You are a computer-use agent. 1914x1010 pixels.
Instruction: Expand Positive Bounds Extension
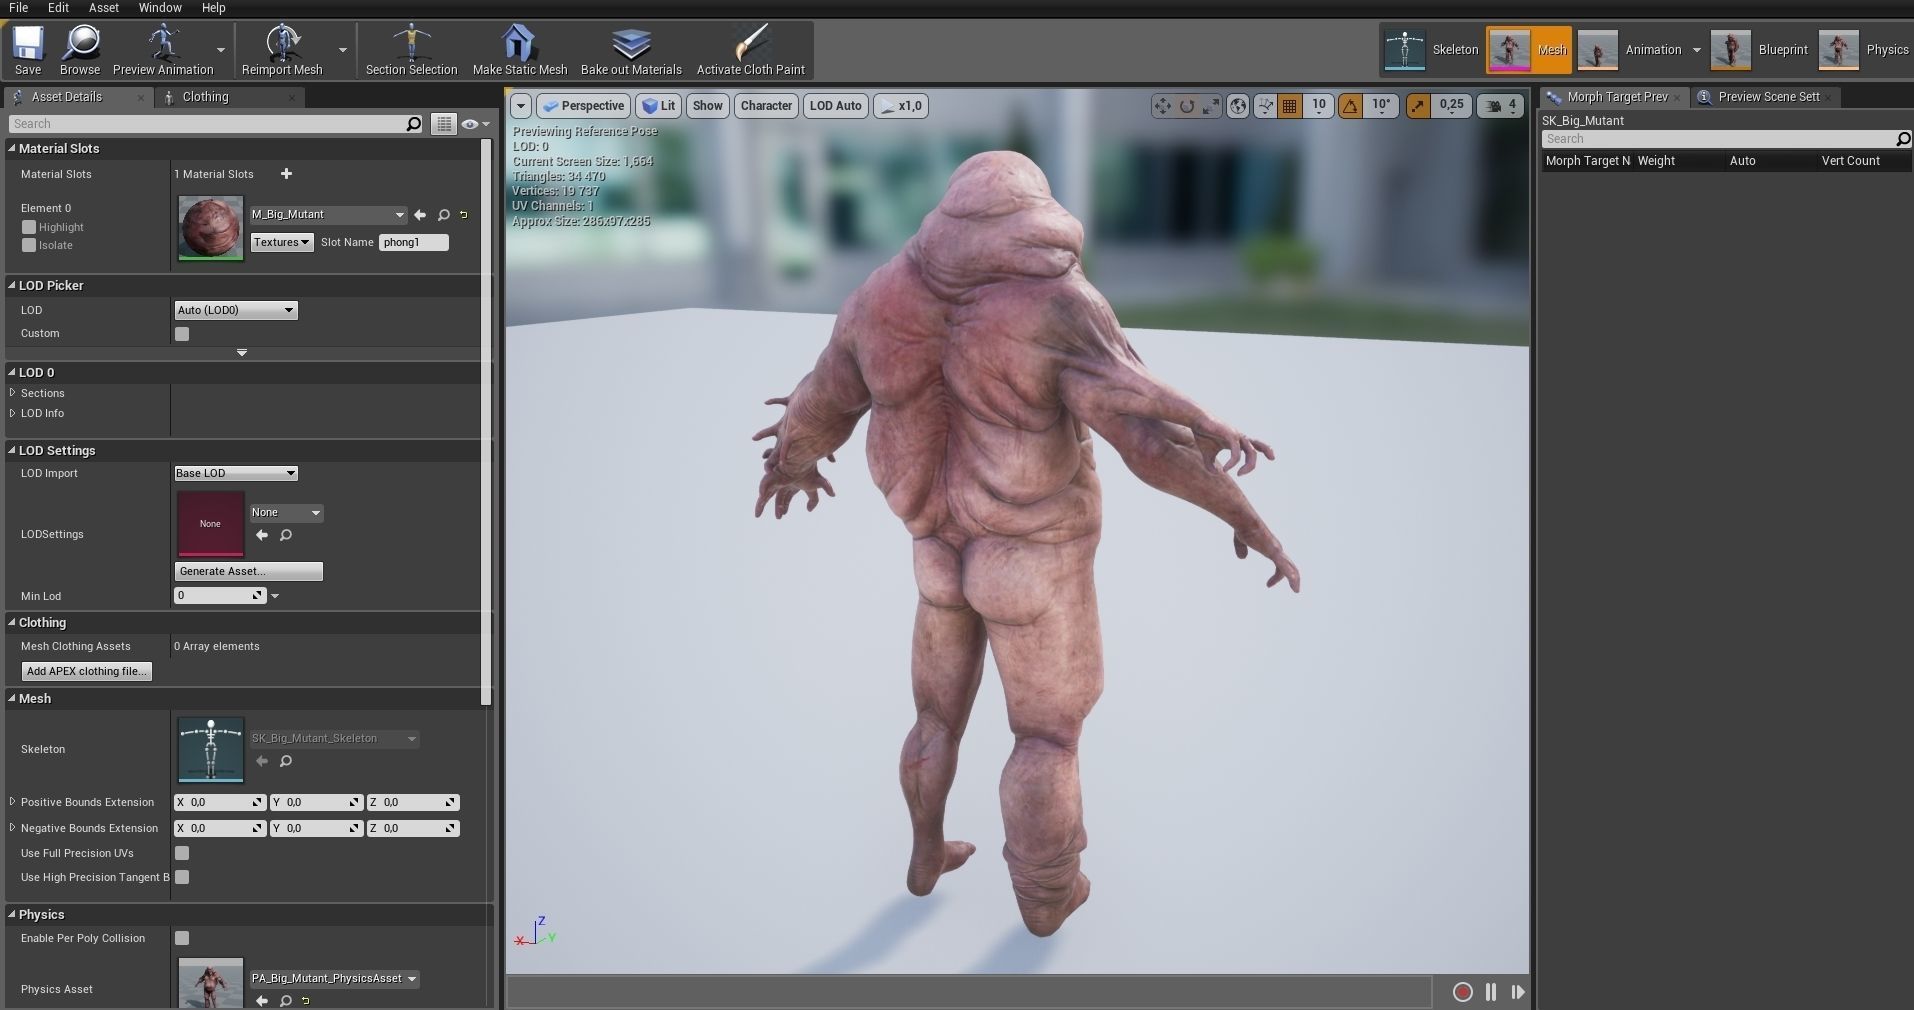[x=13, y=802]
